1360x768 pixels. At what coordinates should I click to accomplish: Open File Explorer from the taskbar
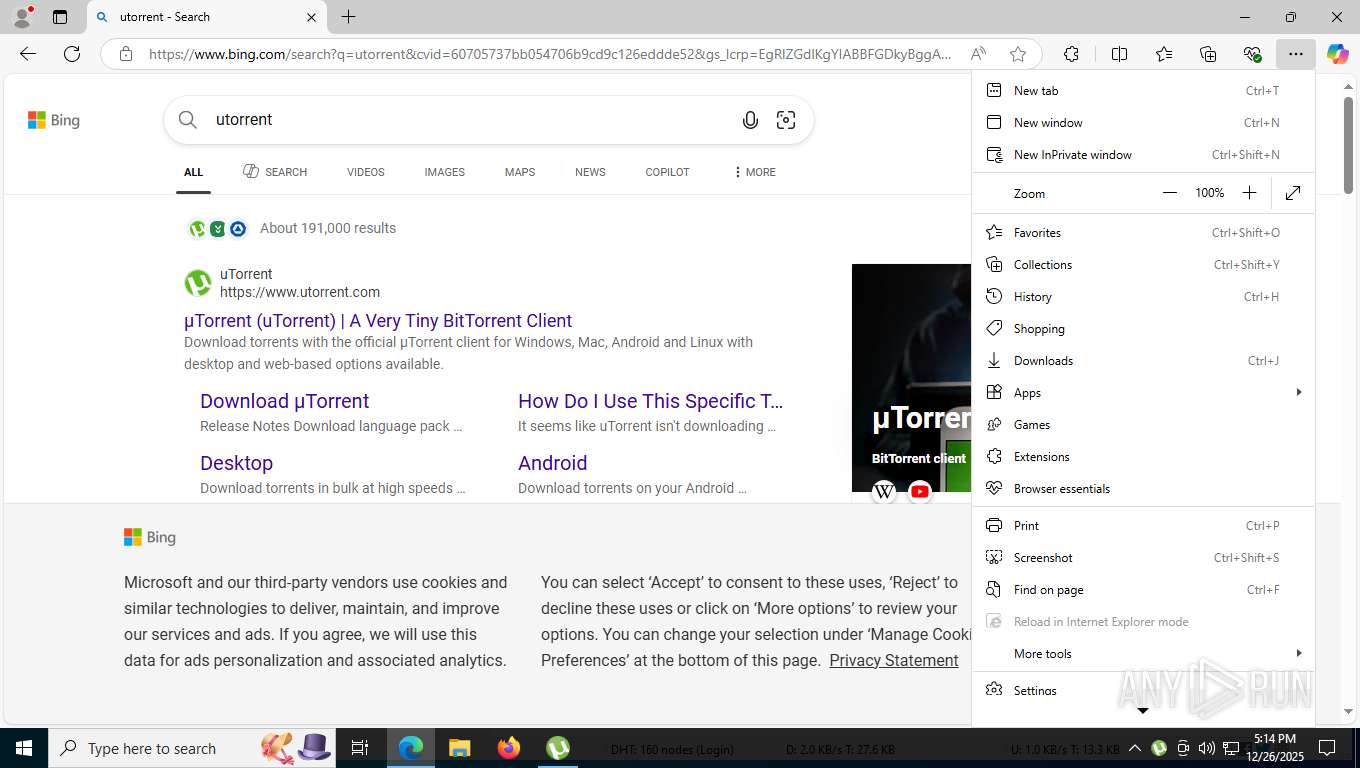coord(460,748)
